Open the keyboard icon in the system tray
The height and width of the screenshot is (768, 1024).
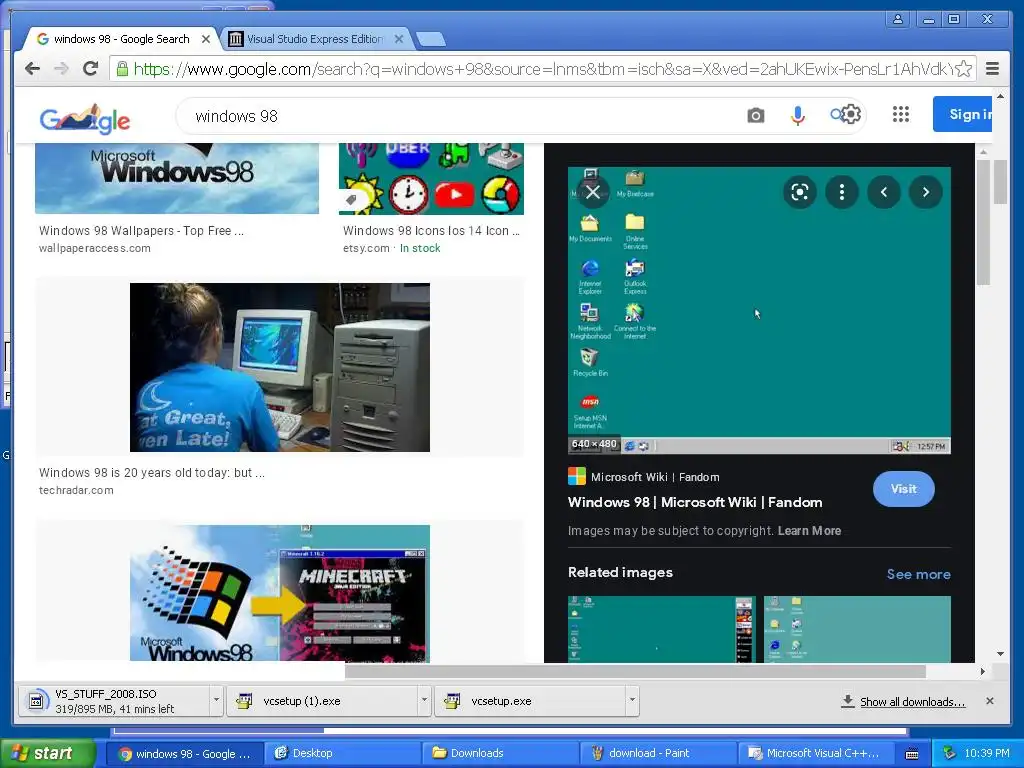[912, 754]
